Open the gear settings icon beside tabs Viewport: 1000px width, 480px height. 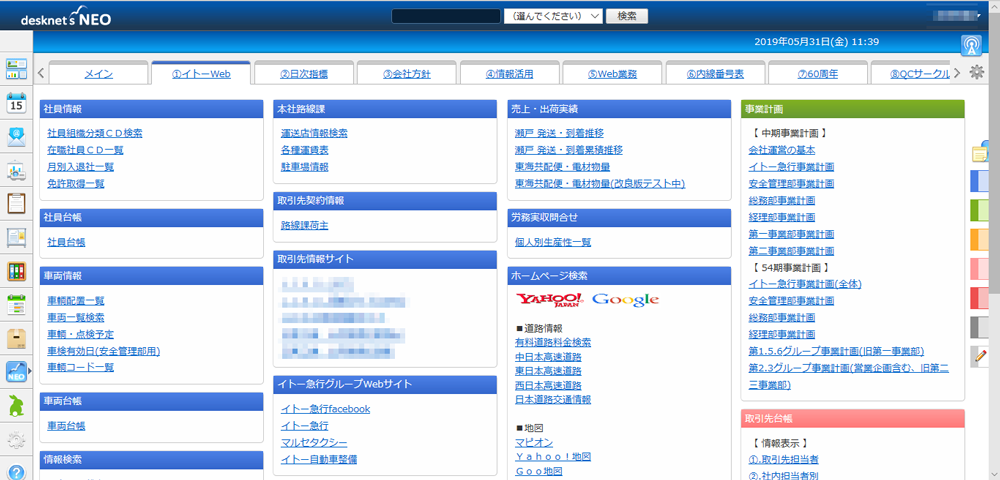click(x=977, y=72)
